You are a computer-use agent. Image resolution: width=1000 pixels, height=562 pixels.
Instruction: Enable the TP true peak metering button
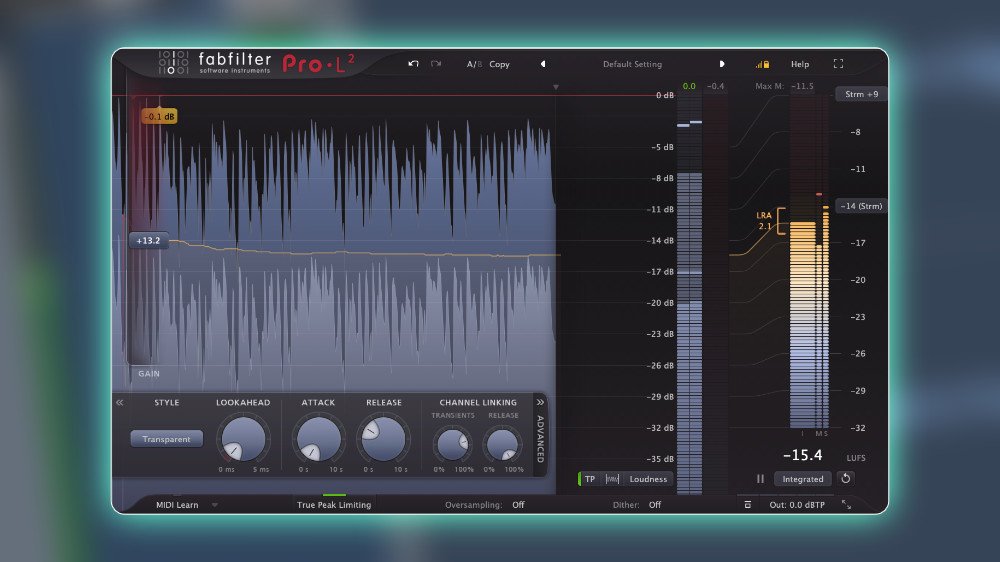[590, 479]
